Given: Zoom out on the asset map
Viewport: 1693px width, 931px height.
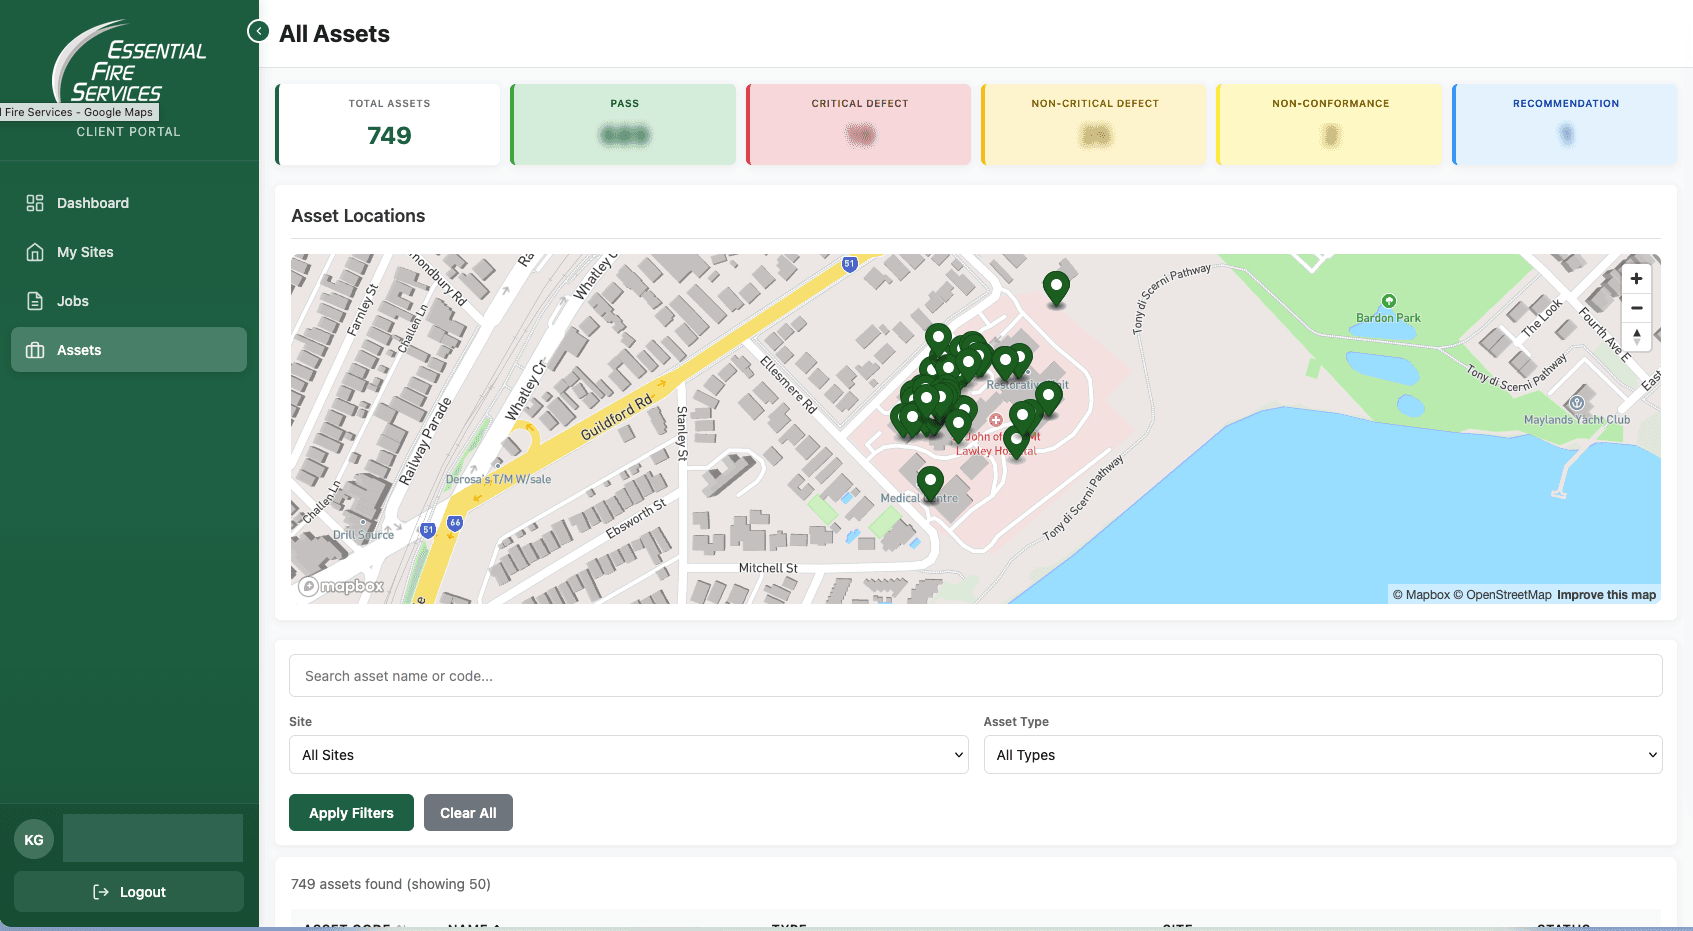Looking at the screenshot, I should pos(1636,308).
